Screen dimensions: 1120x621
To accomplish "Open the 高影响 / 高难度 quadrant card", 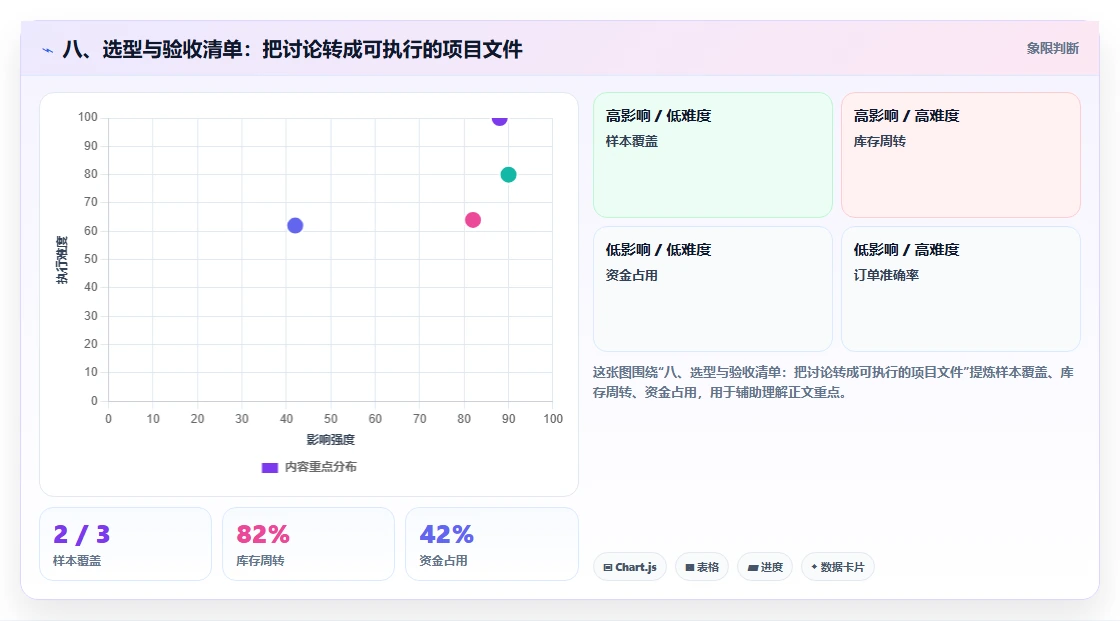I will point(961,154).
